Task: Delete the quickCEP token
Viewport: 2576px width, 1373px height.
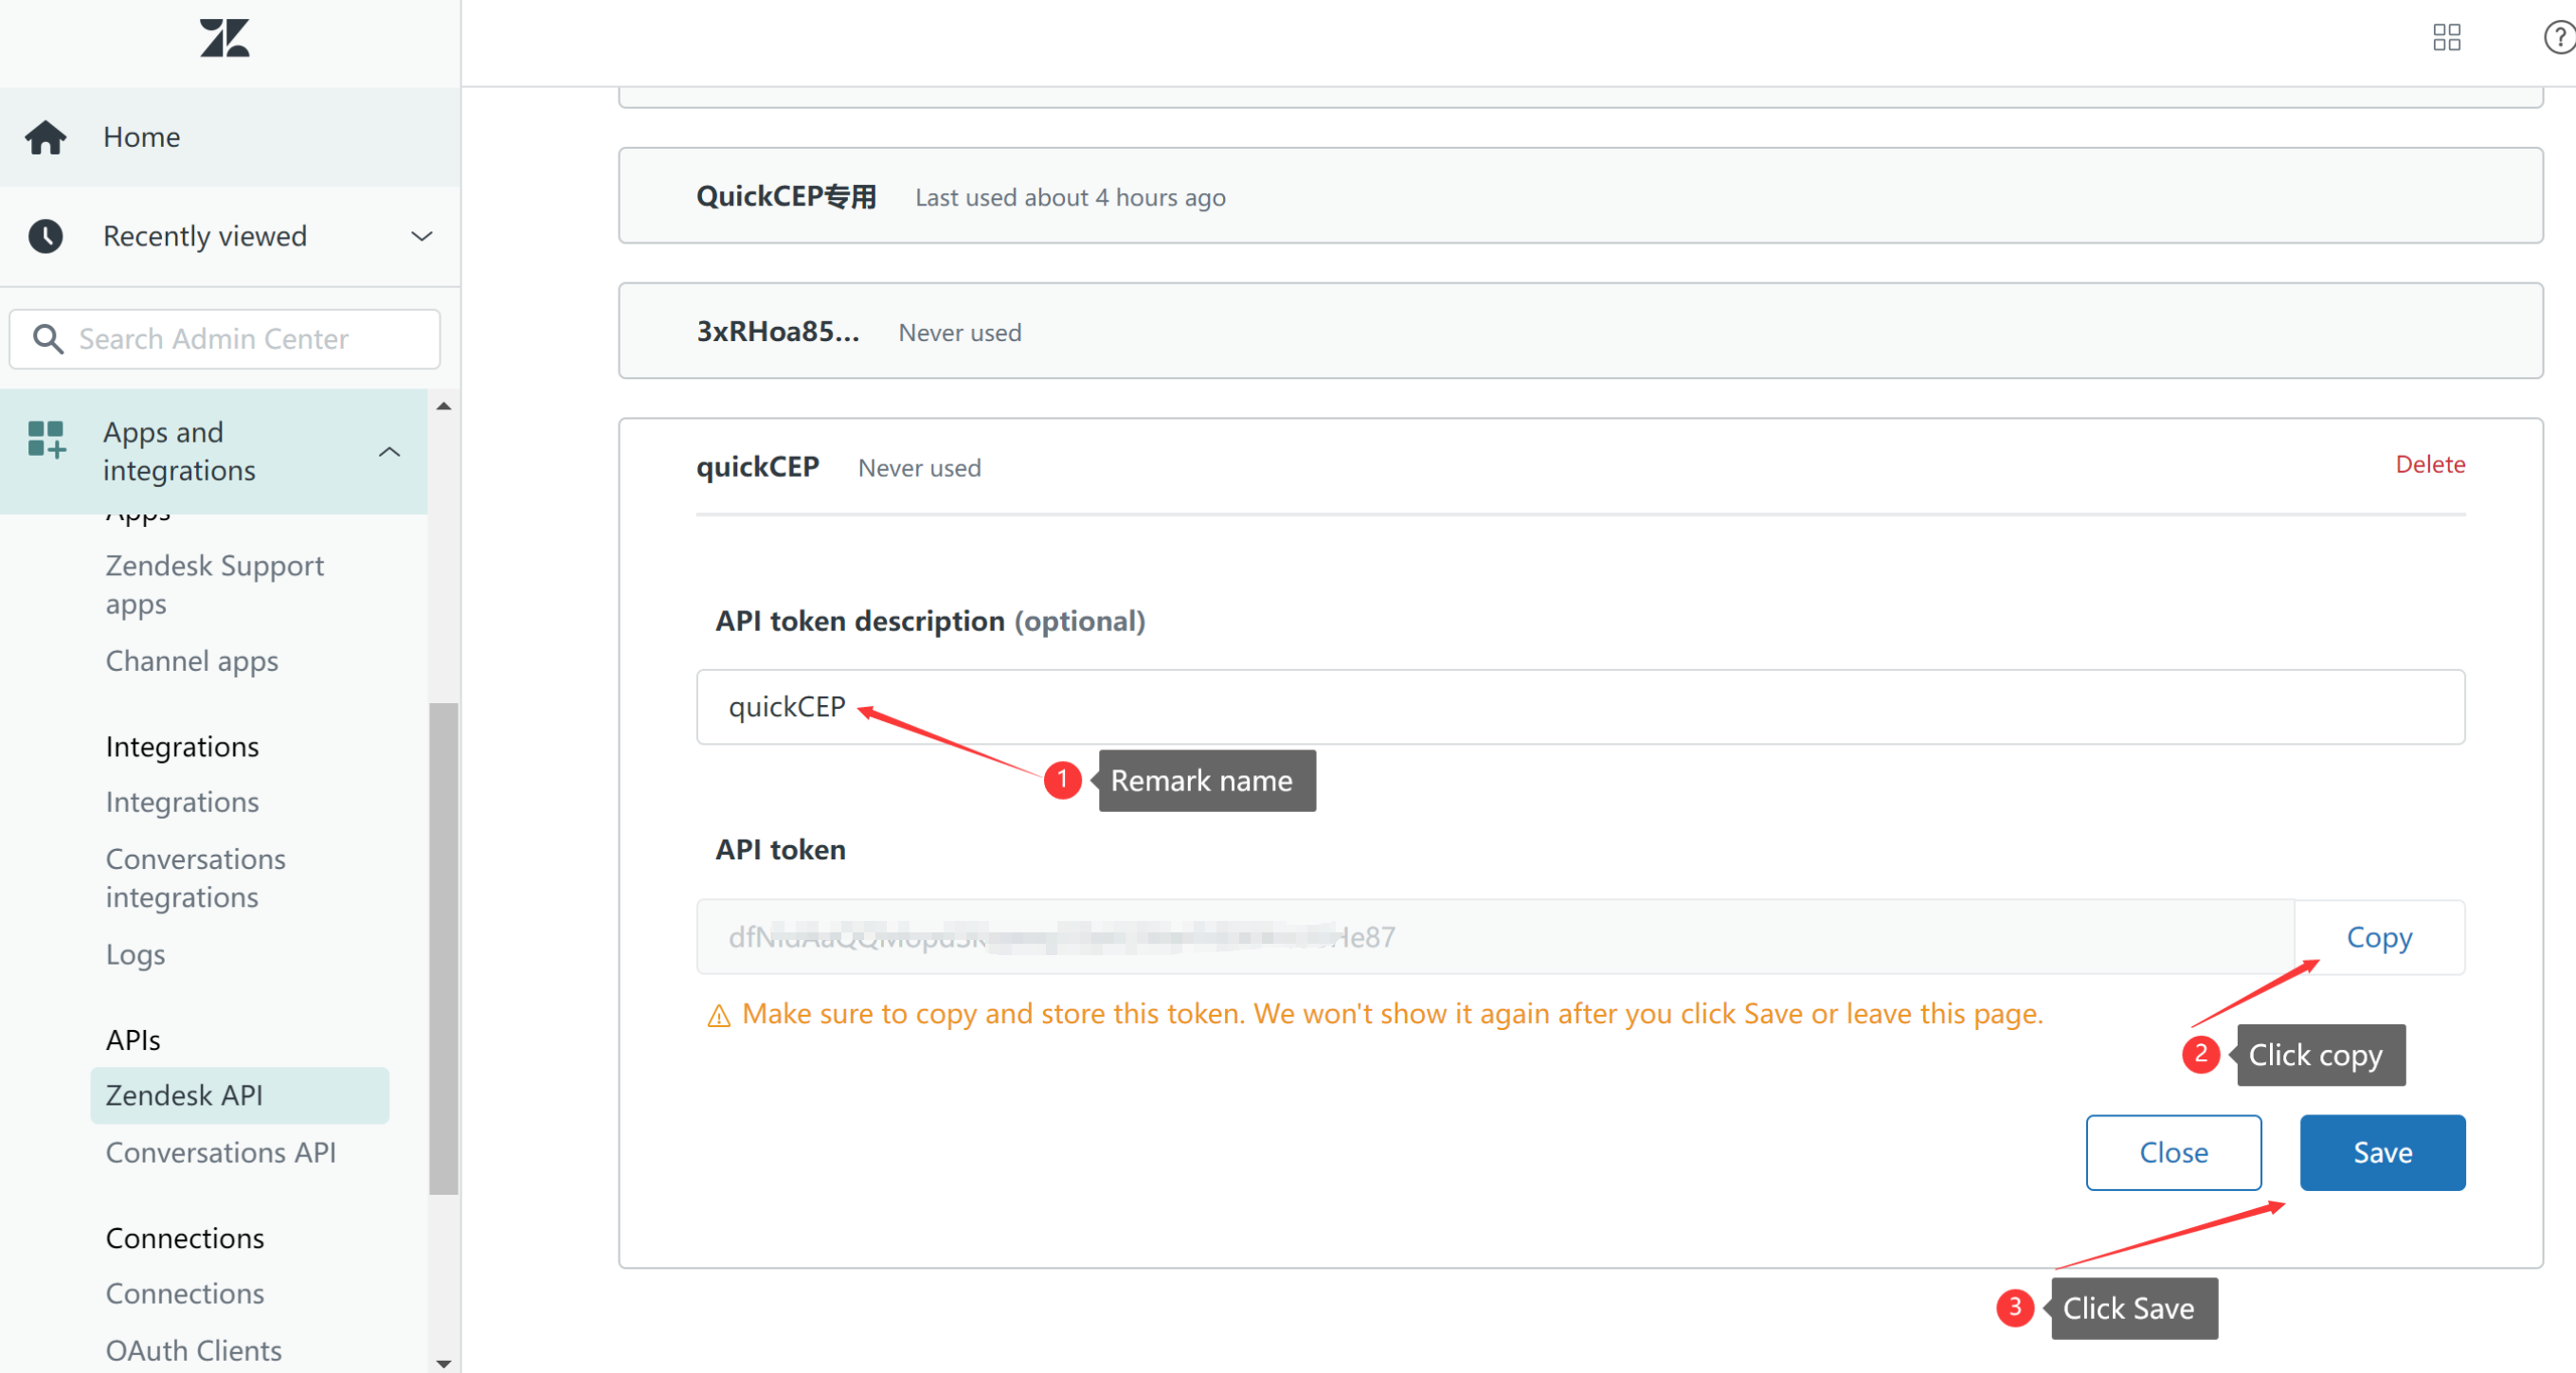Action: (2430, 464)
